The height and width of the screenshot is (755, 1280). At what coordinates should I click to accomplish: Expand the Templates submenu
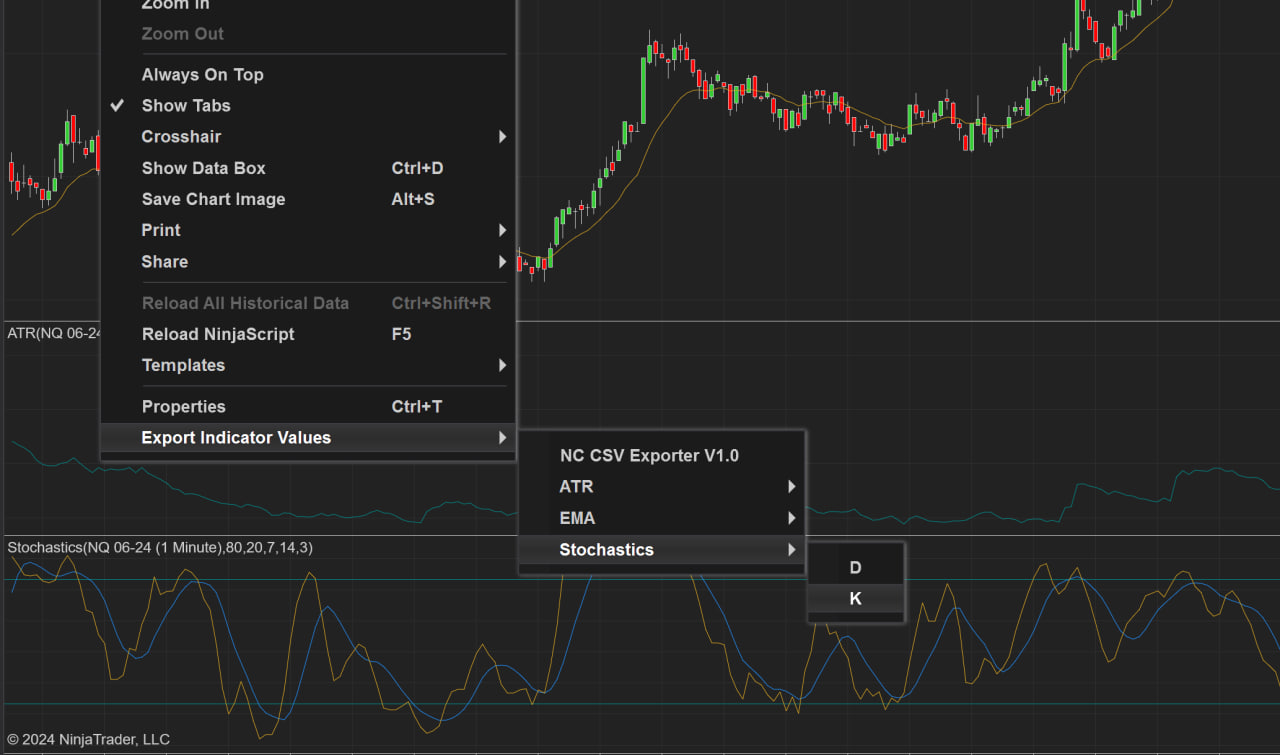(184, 365)
